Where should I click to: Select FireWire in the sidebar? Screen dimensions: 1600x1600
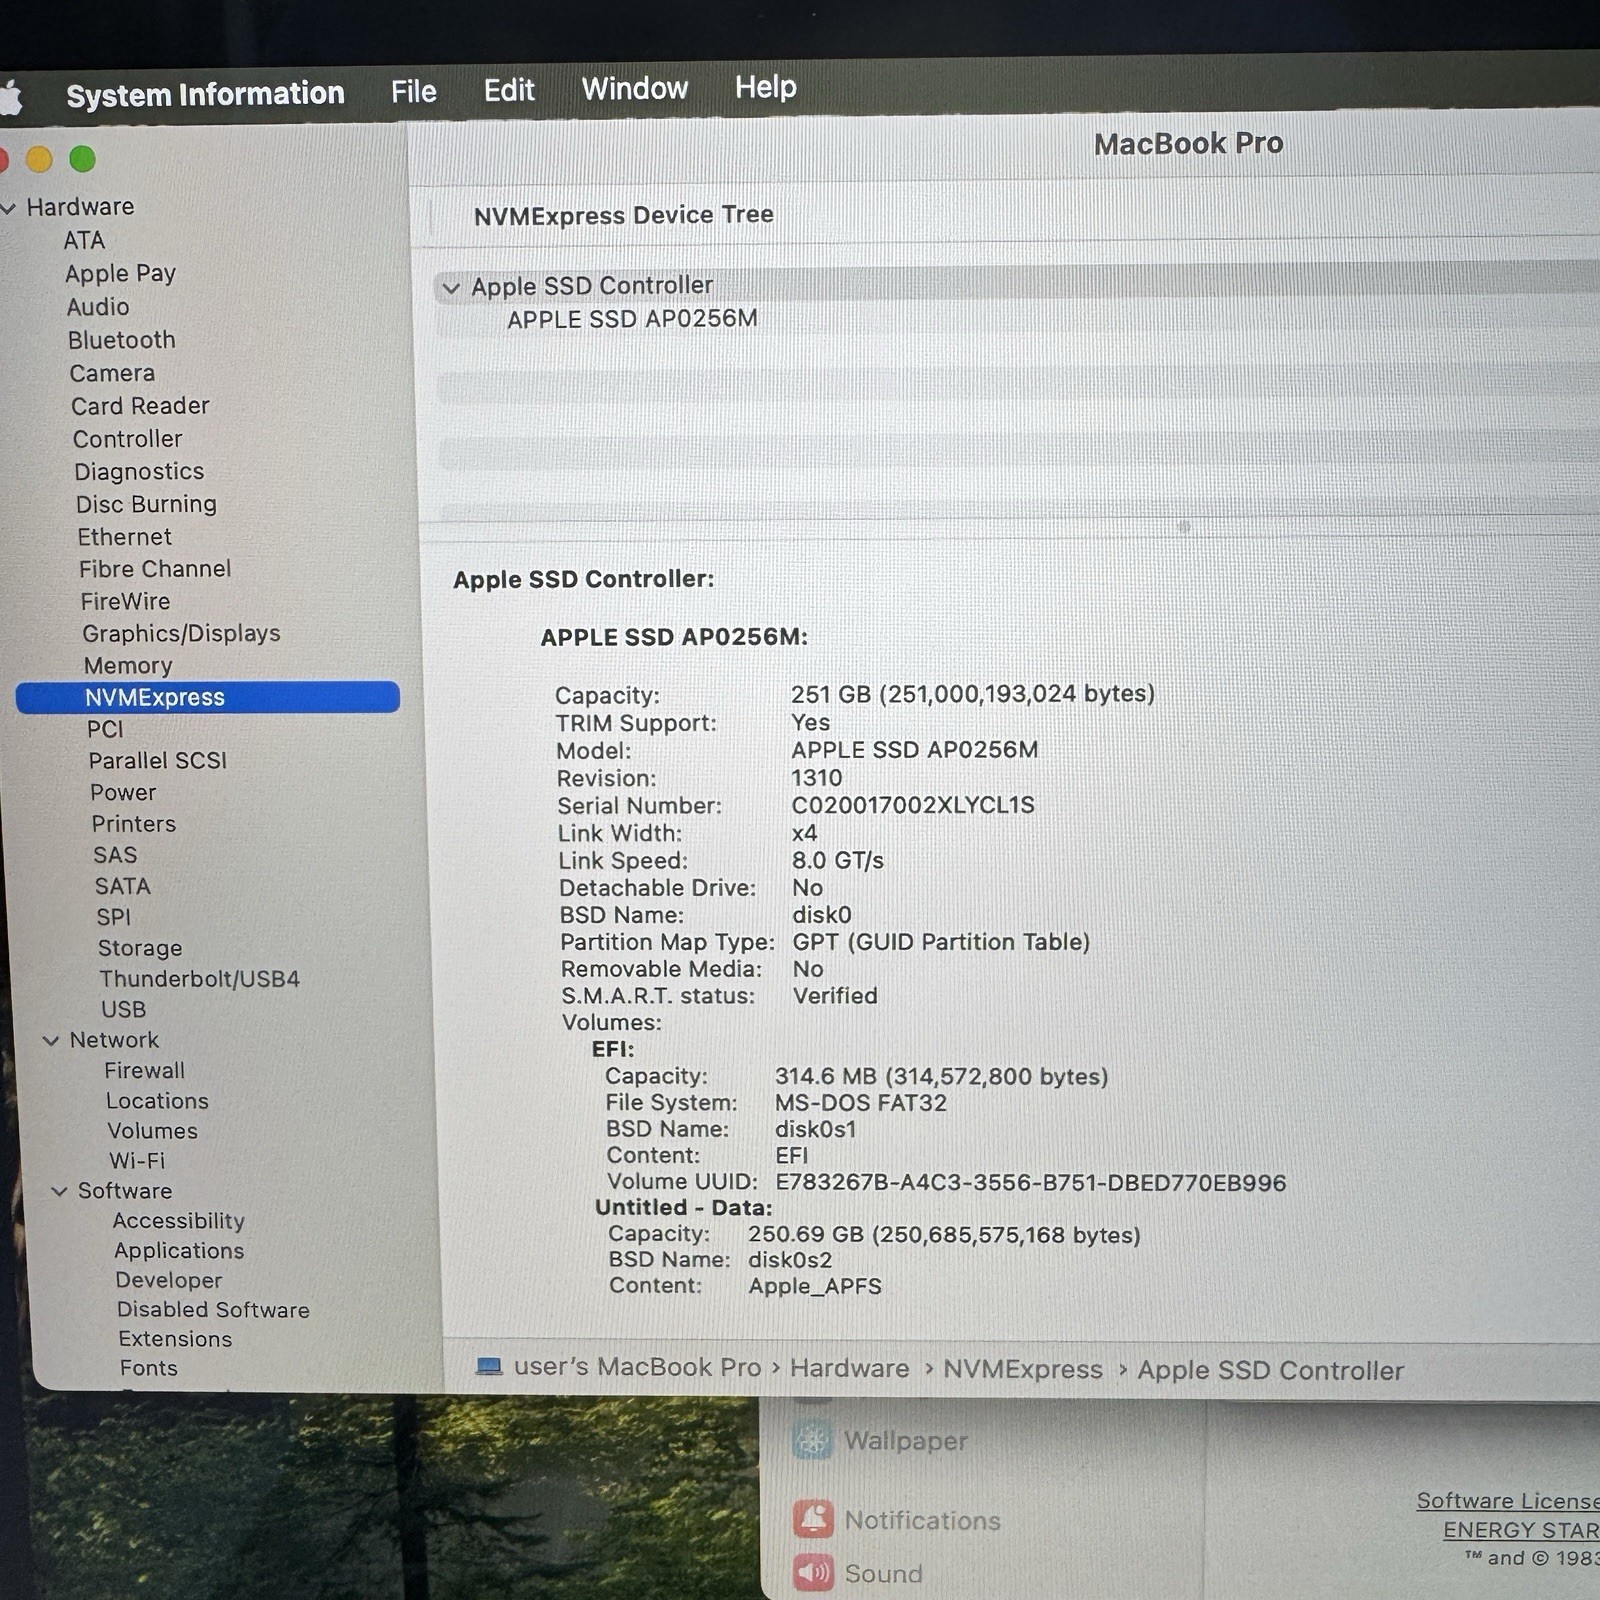[x=125, y=601]
